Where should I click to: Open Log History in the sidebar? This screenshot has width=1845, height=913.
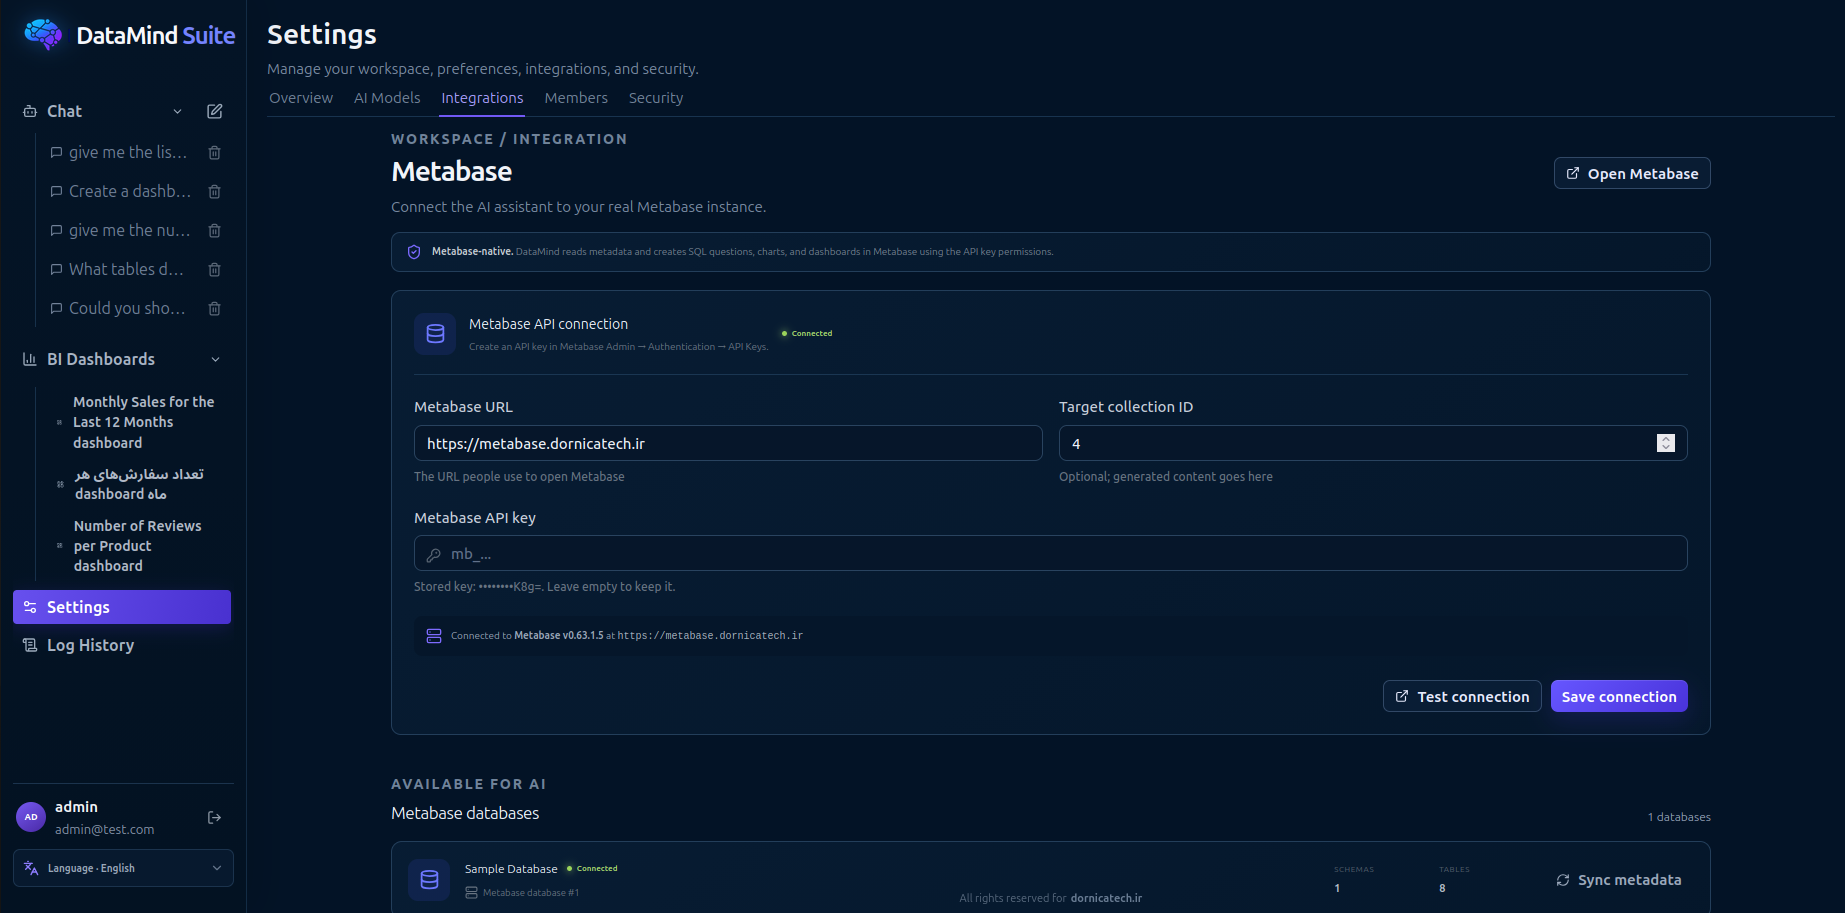(122, 645)
